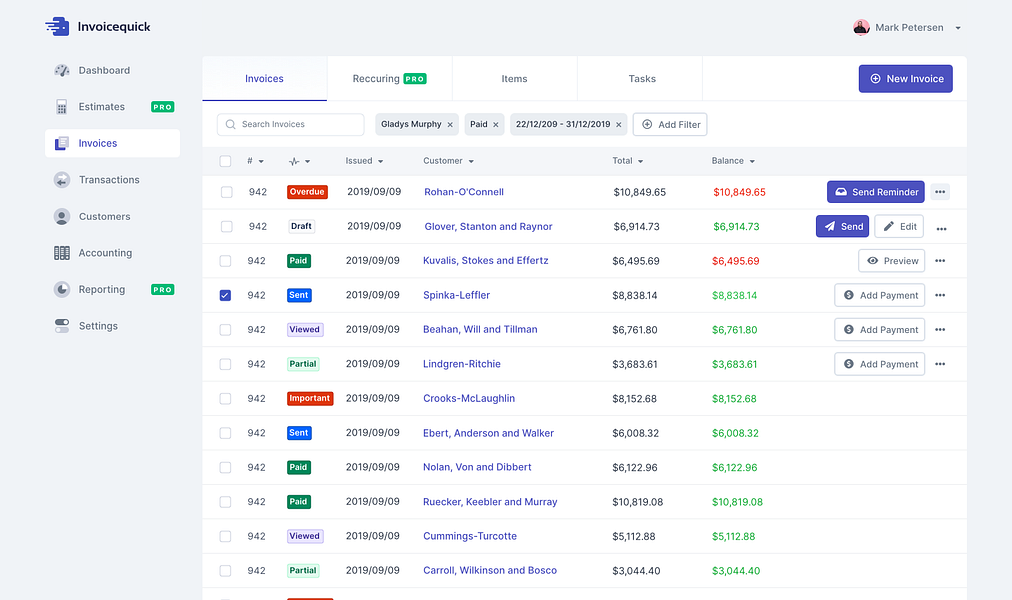Remove the Gladys Murphy filter chip
1012x600 pixels.
click(450, 125)
